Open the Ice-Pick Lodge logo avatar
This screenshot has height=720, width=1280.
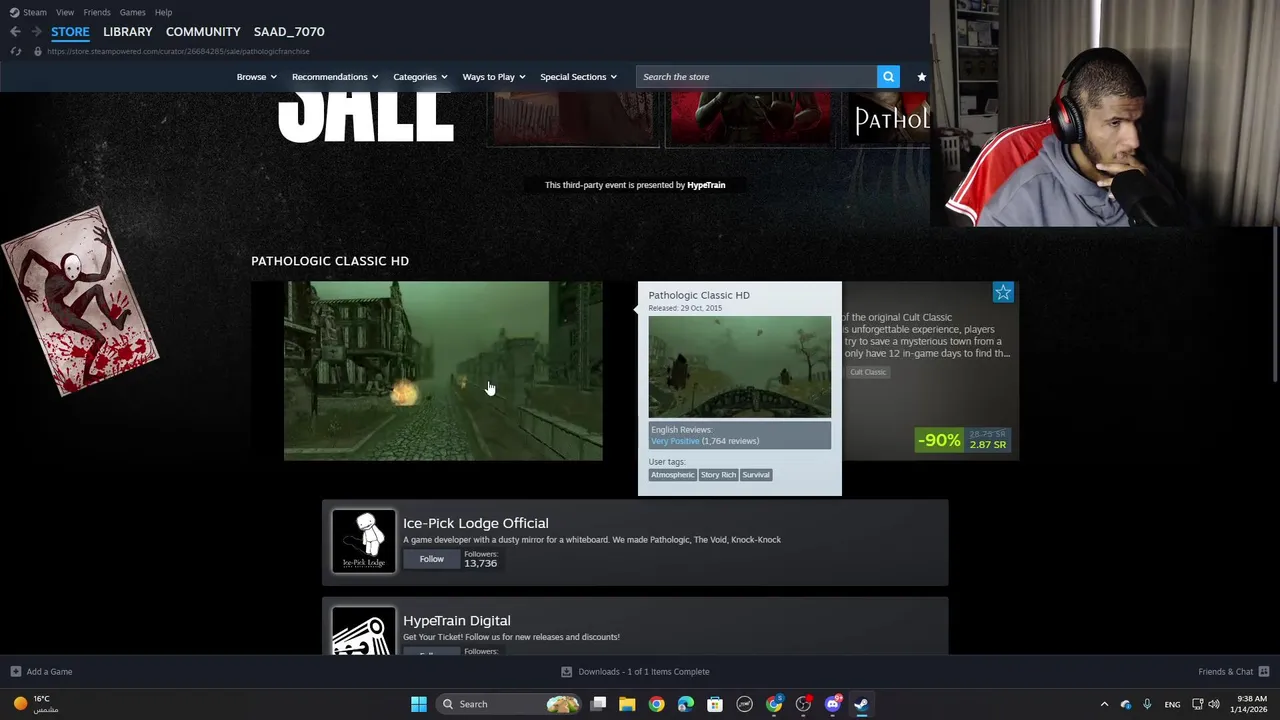click(364, 541)
